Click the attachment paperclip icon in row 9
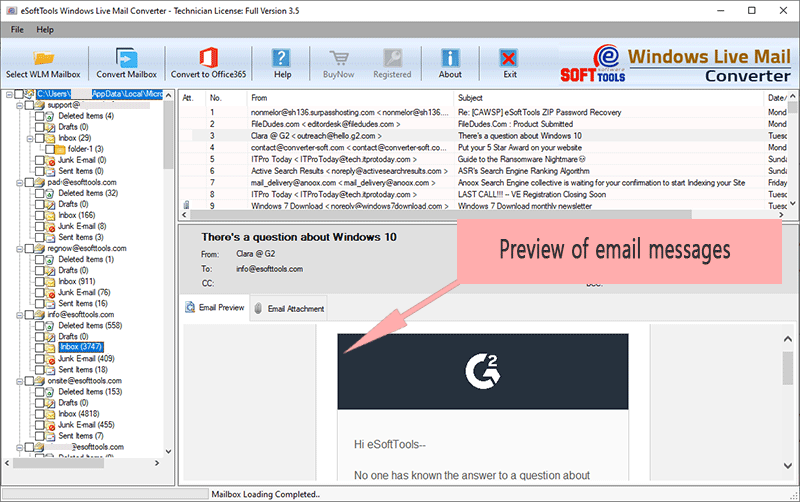 click(x=186, y=205)
